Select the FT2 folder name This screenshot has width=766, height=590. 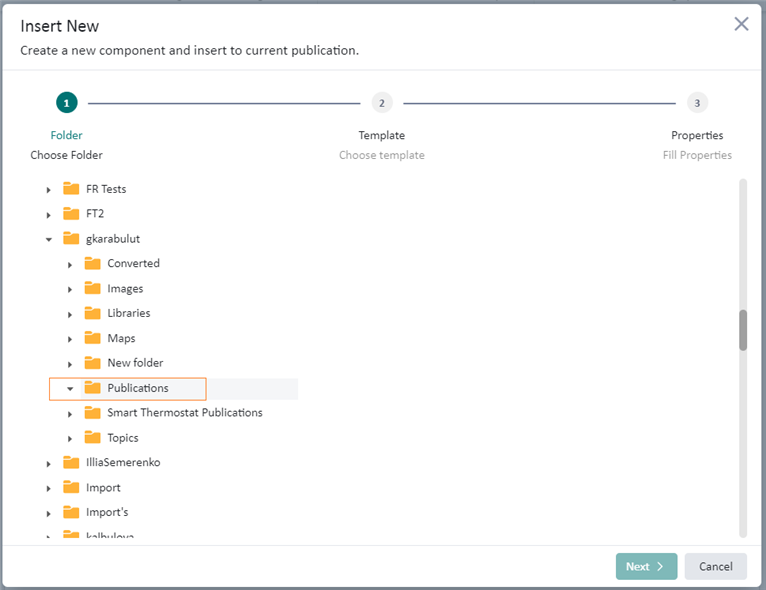pyautogui.click(x=95, y=214)
